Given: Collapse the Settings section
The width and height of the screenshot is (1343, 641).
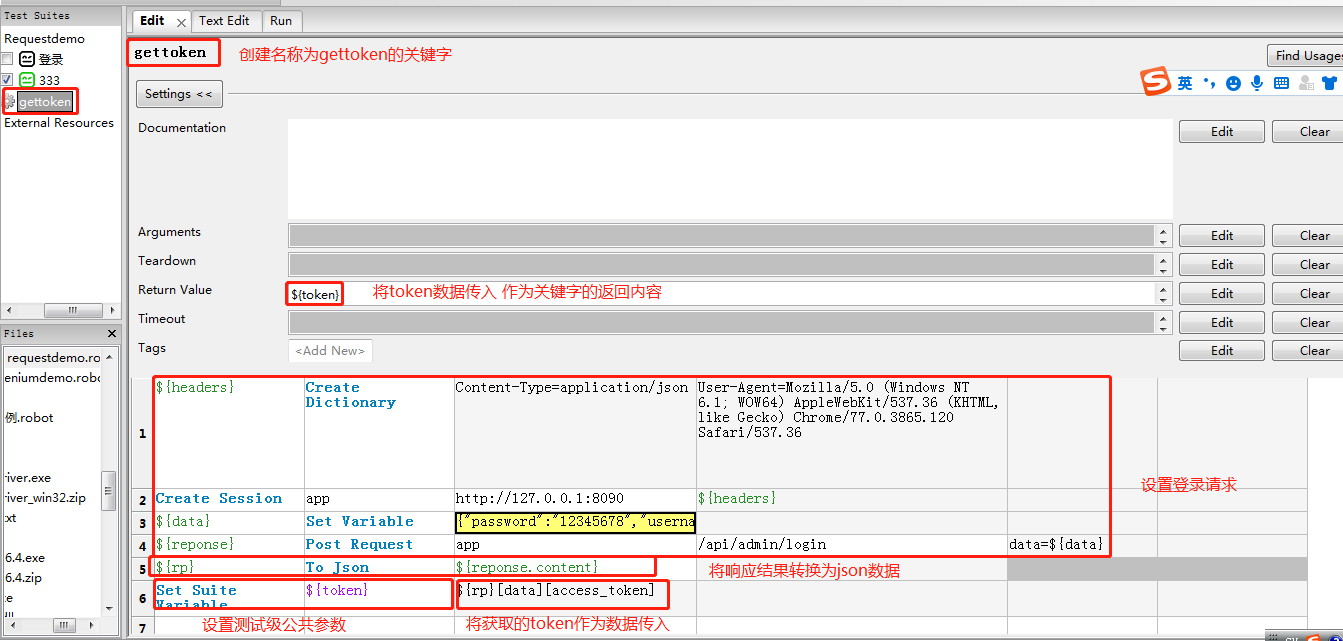Looking at the screenshot, I should 178,93.
